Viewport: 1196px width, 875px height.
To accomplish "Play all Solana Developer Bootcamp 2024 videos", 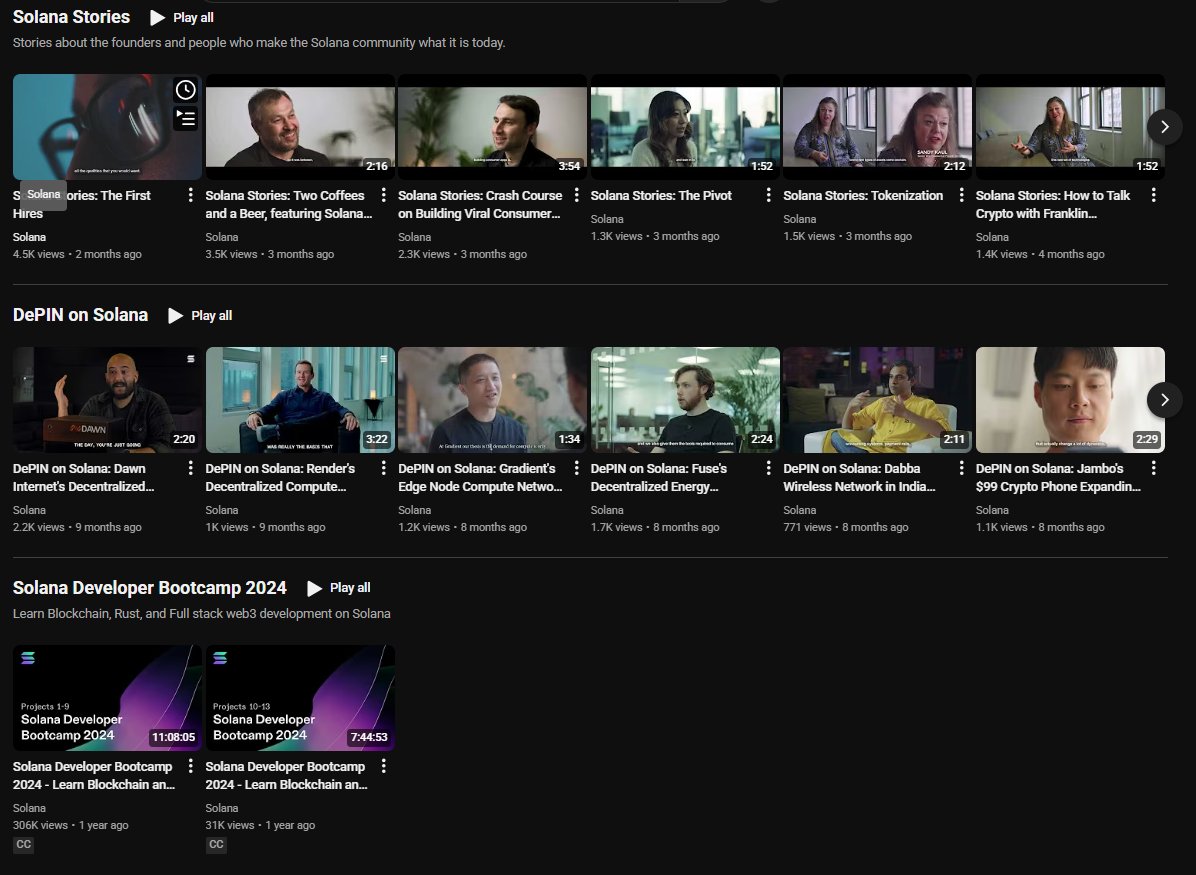I will coord(339,588).
